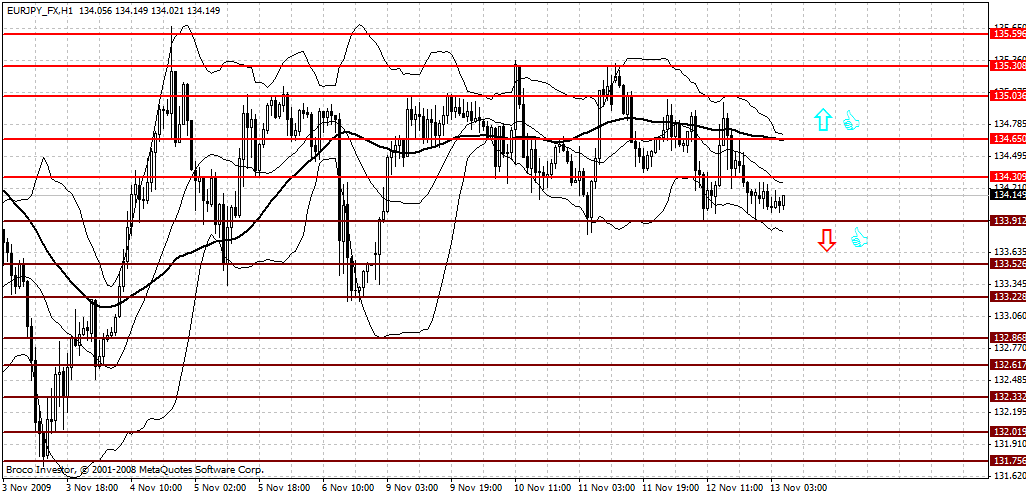
Task: Click the 133.912 support level label
Action: (1009, 221)
